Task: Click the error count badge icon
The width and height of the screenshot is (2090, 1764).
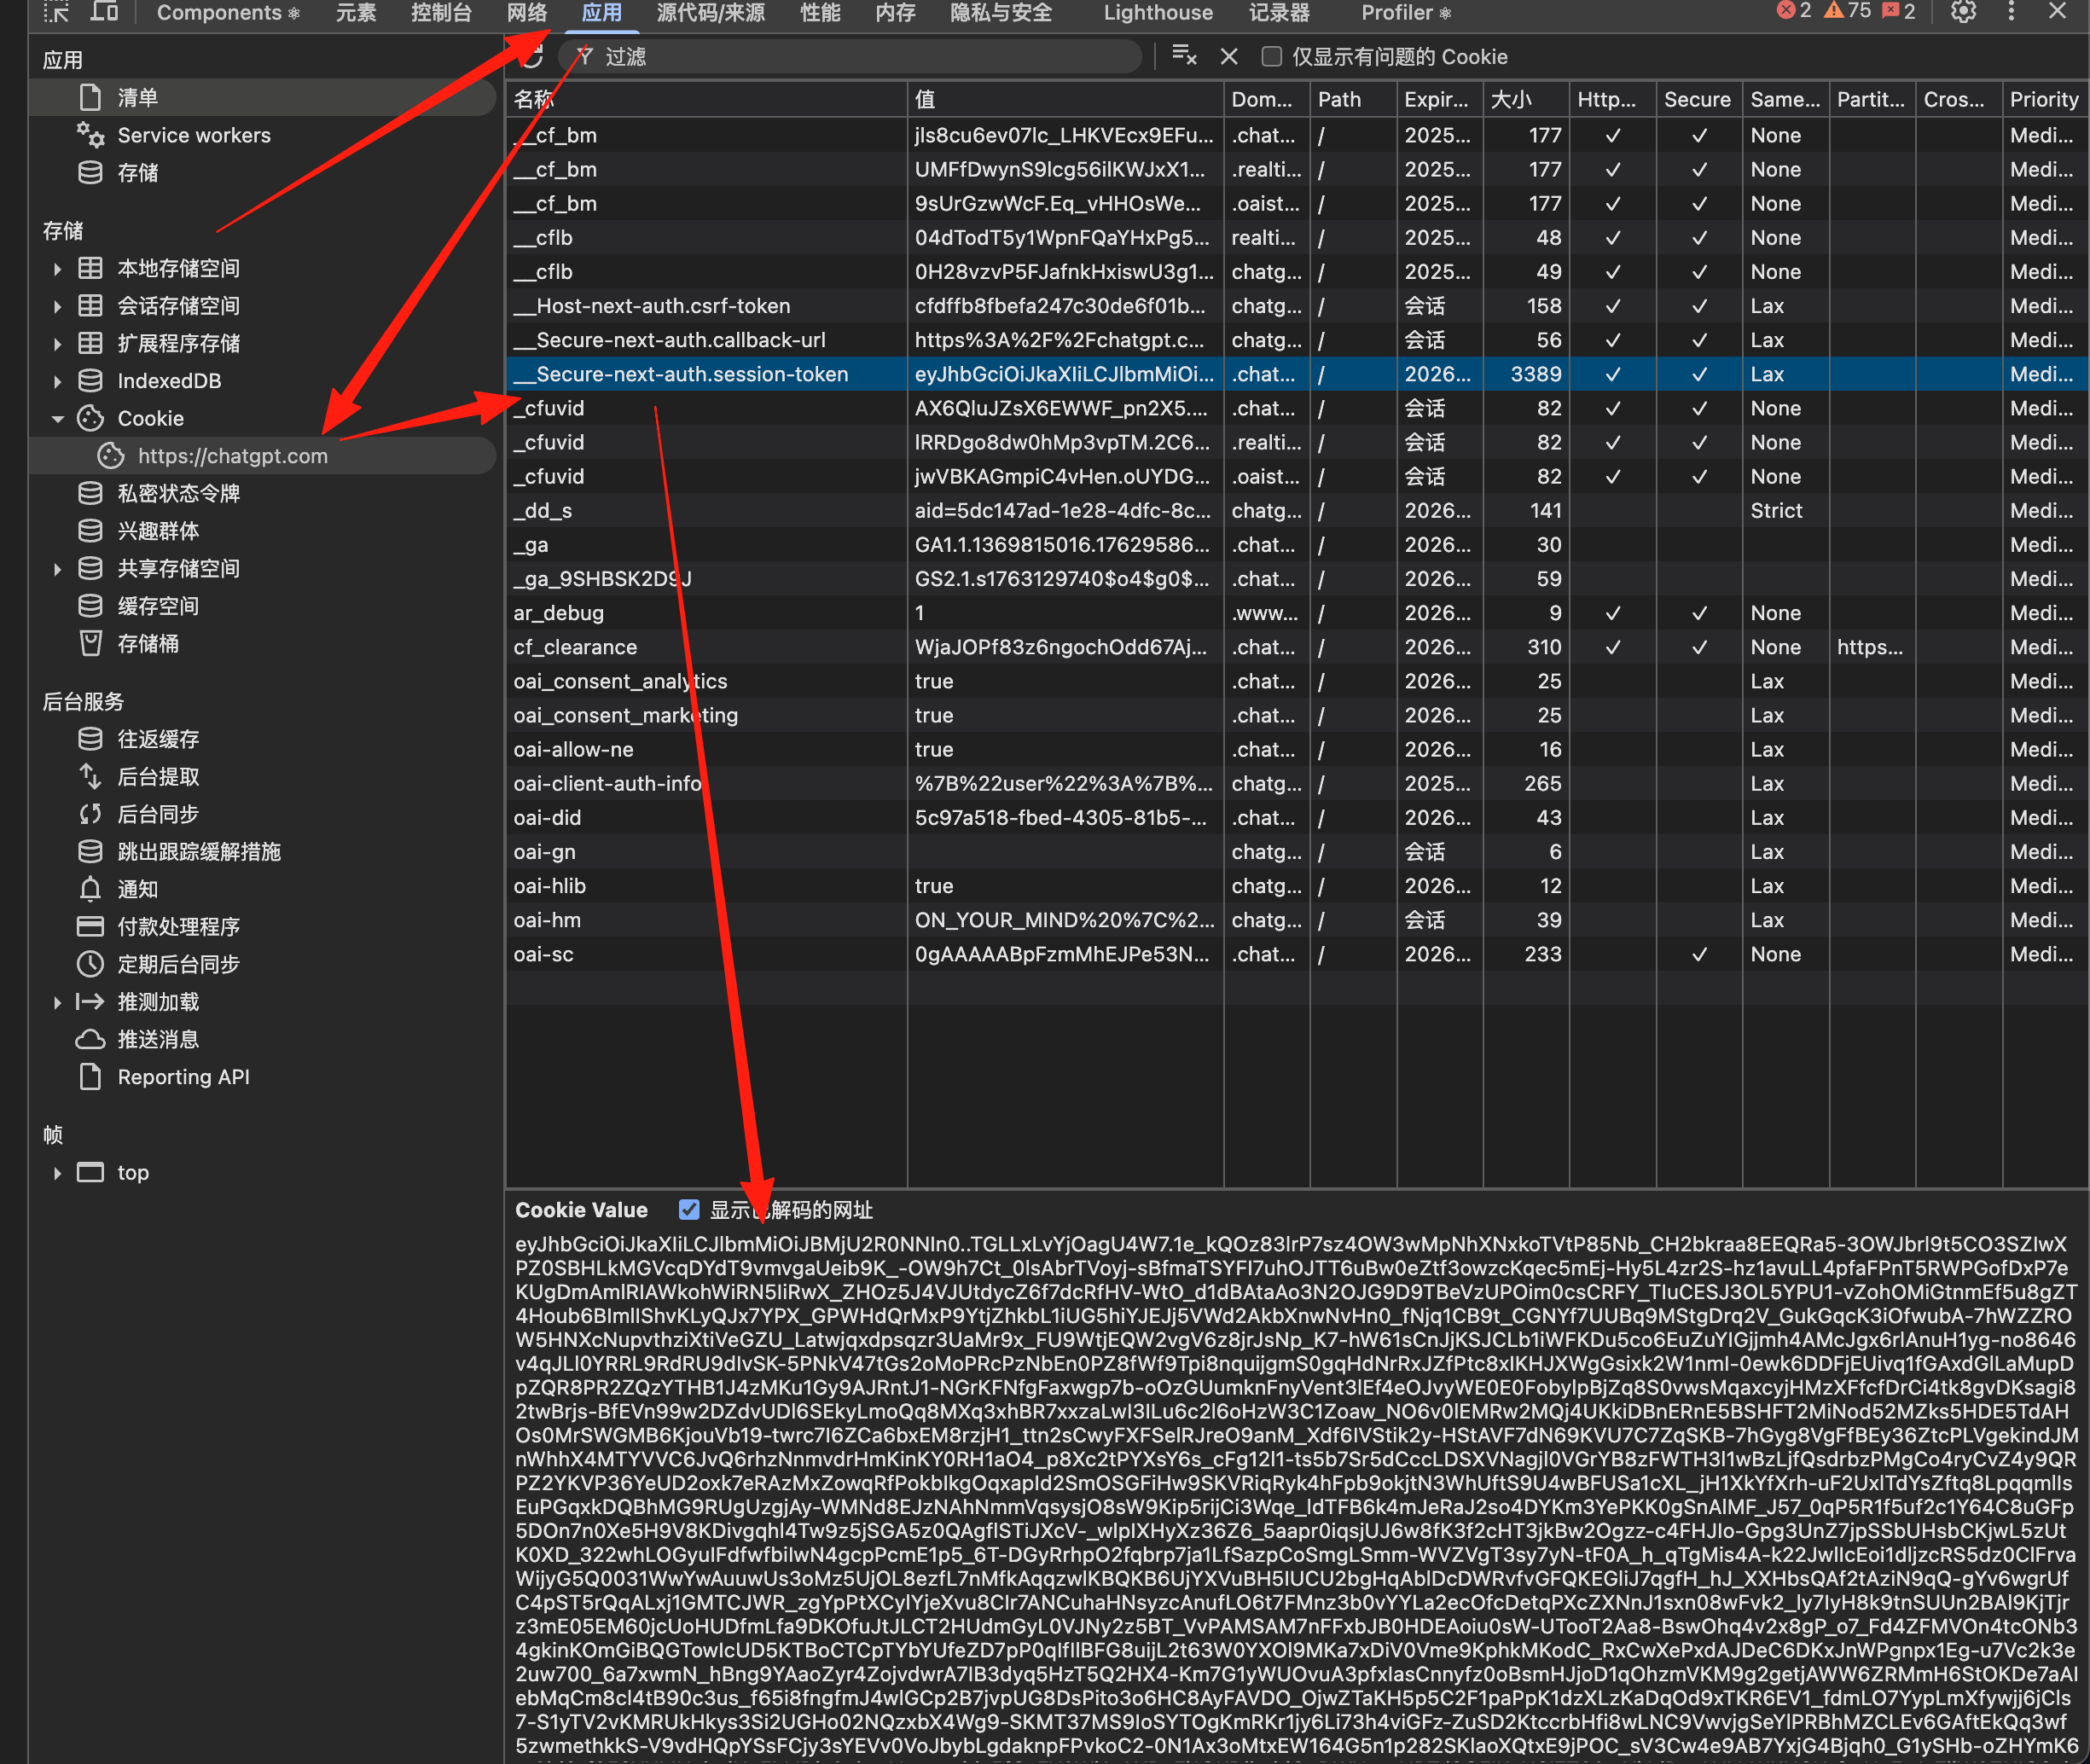Action: tap(1794, 11)
